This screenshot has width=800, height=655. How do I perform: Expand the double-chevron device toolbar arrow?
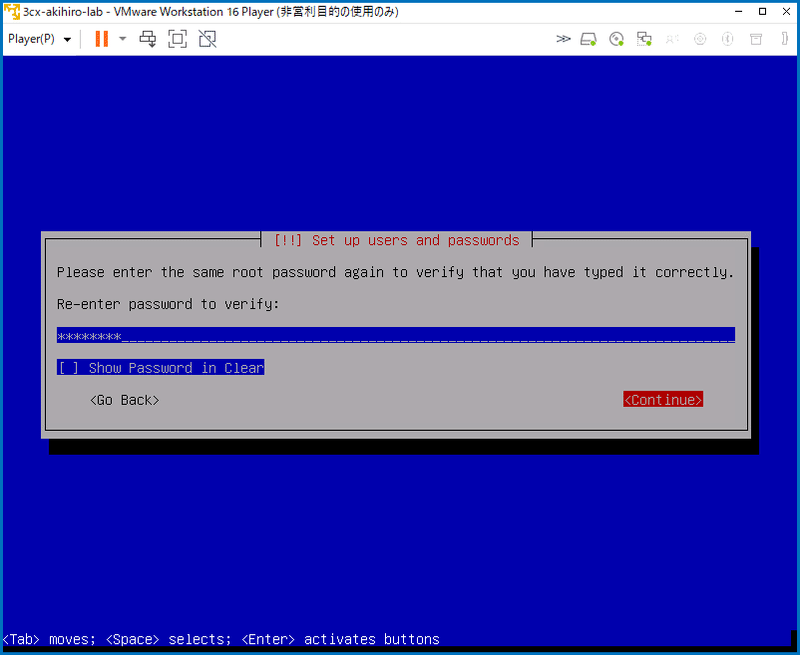(563, 39)
